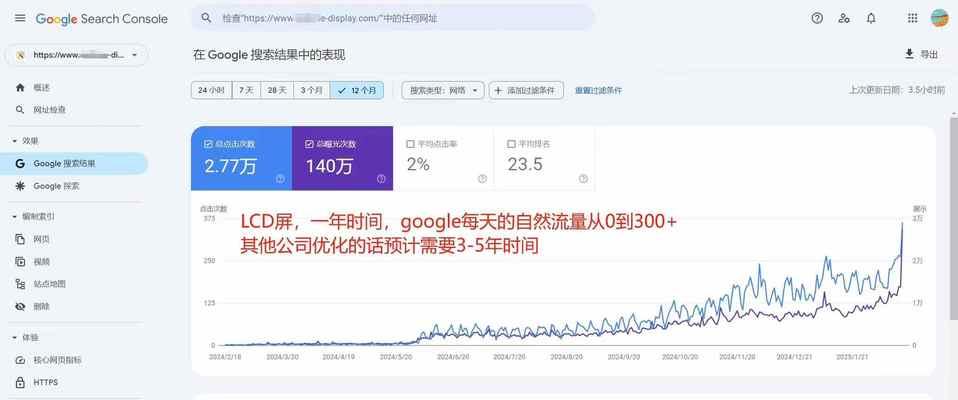Click the 导出 export label
Viewport: 958px width, 400px height.
pyautogui.click(x=929, y=54)
